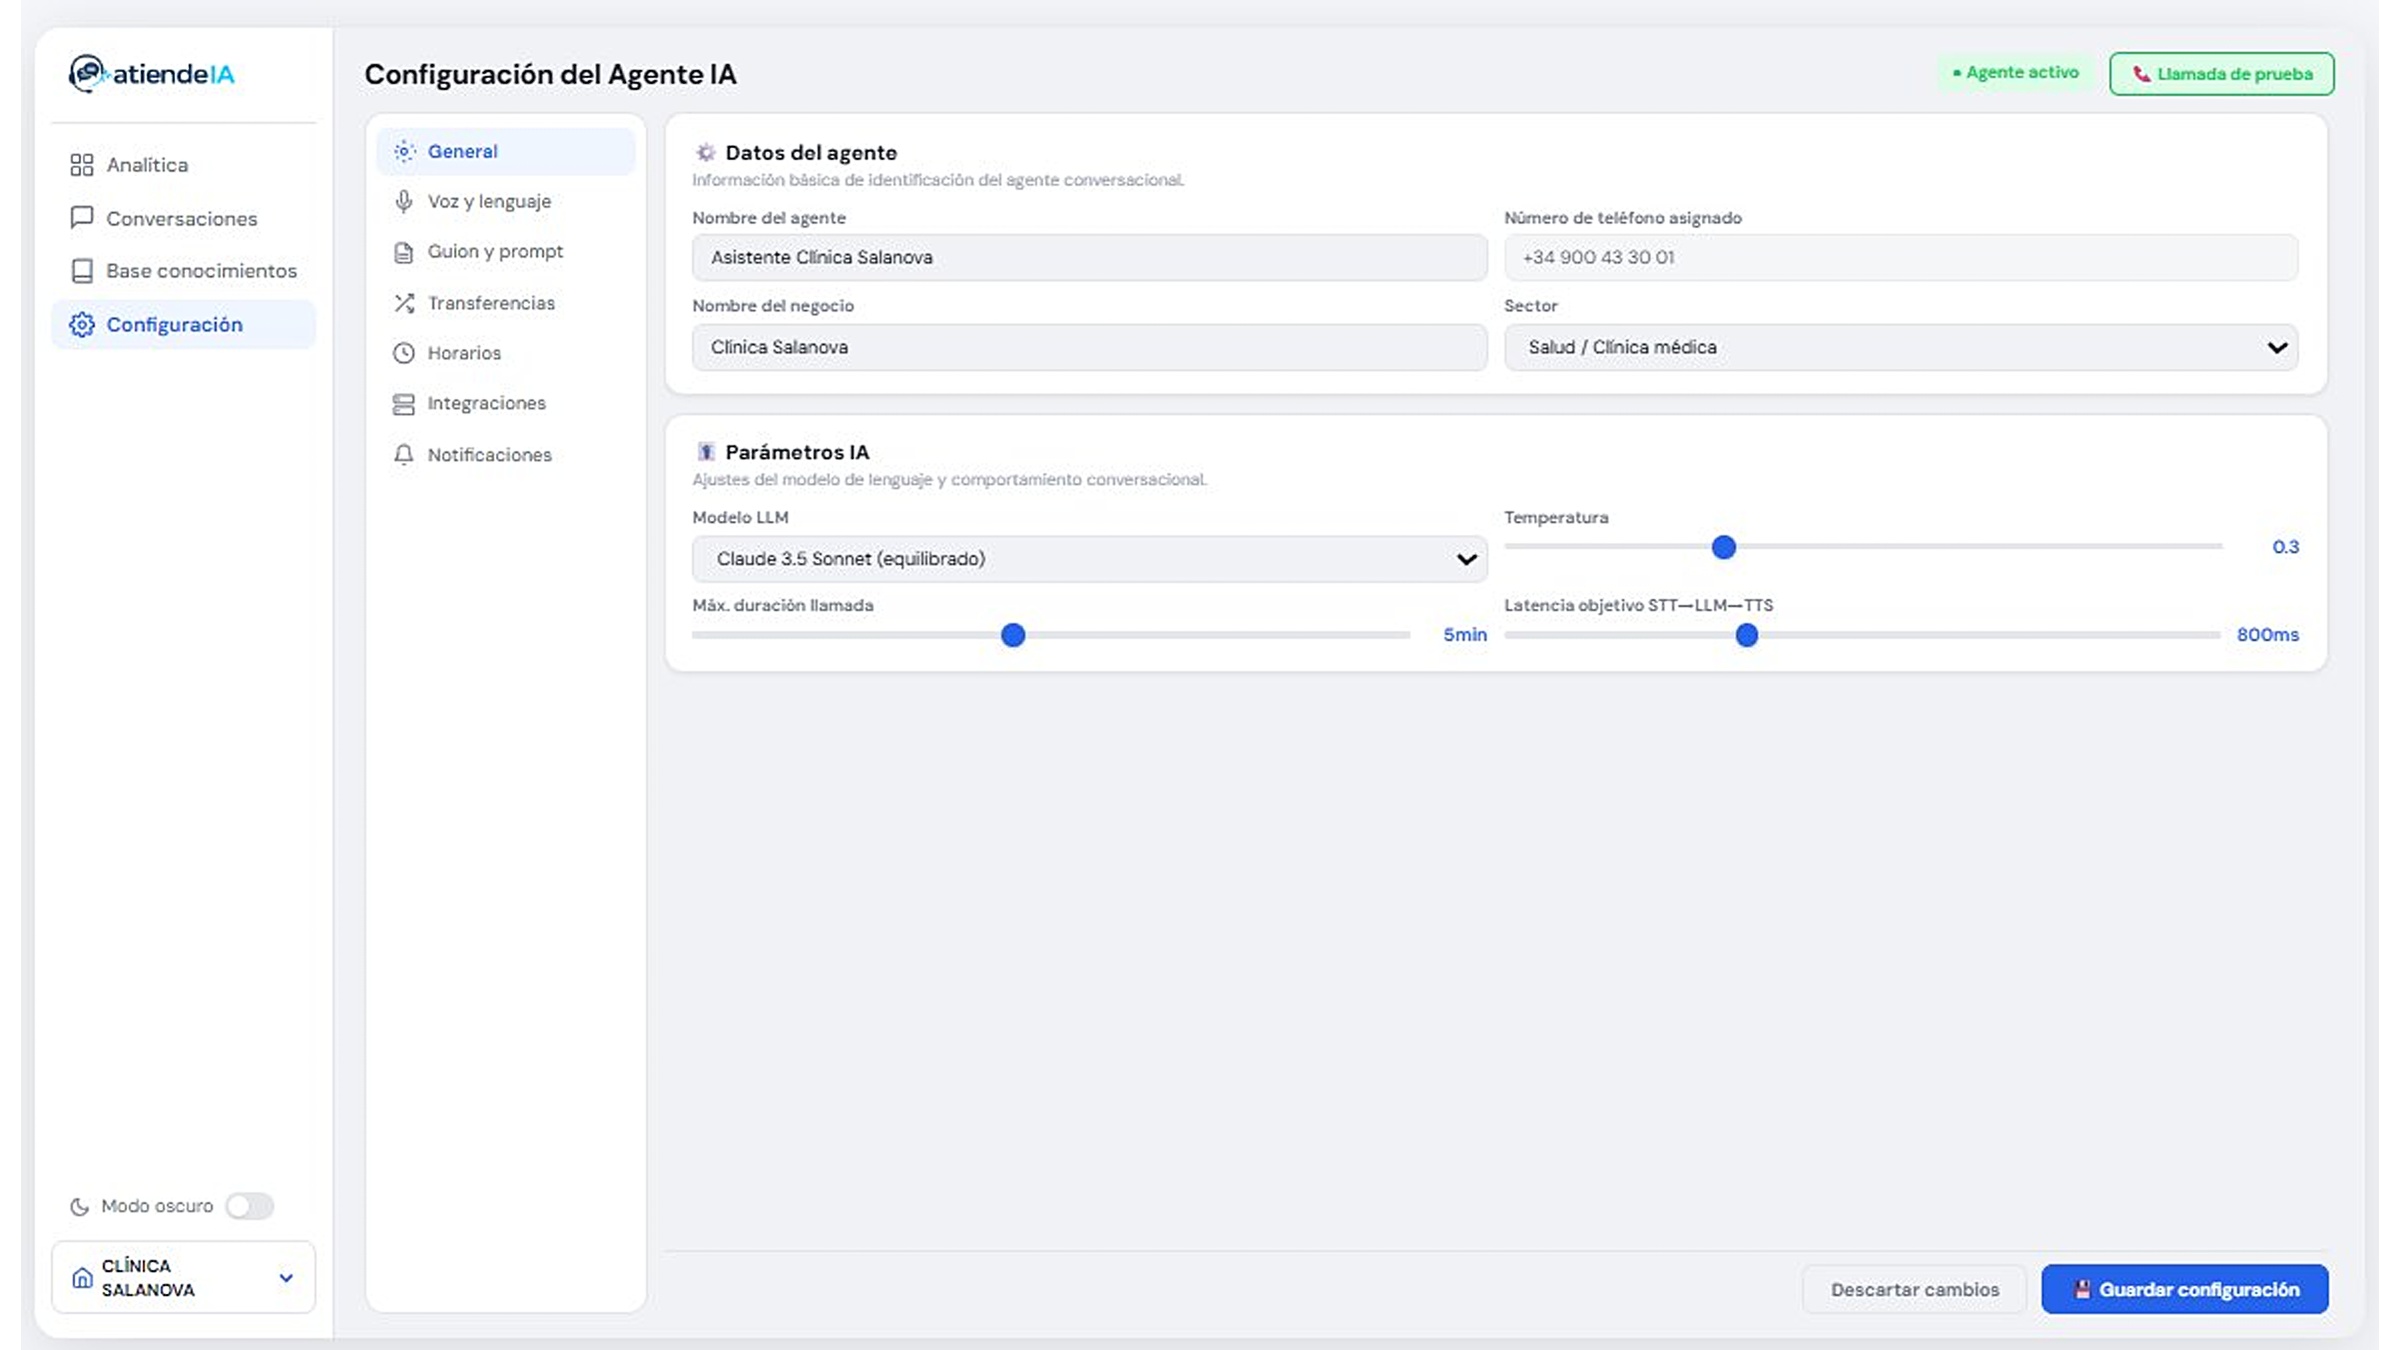Click the Transferencias shuffle arrows icon
This screenshot has height=1350, width=2400.
pyautogui.click(x=404, y=303)
